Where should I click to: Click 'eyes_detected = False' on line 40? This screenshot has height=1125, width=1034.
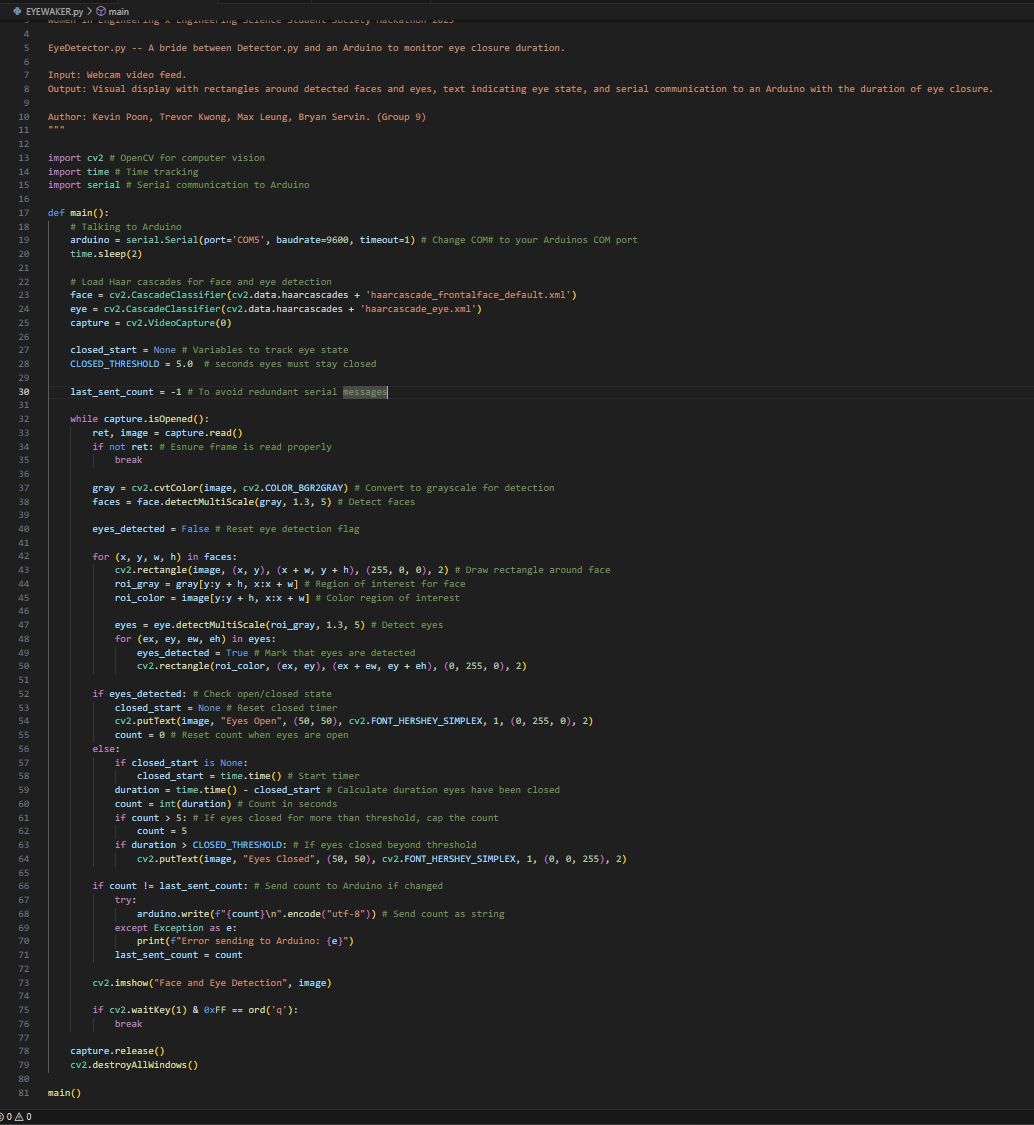(151, 529)
